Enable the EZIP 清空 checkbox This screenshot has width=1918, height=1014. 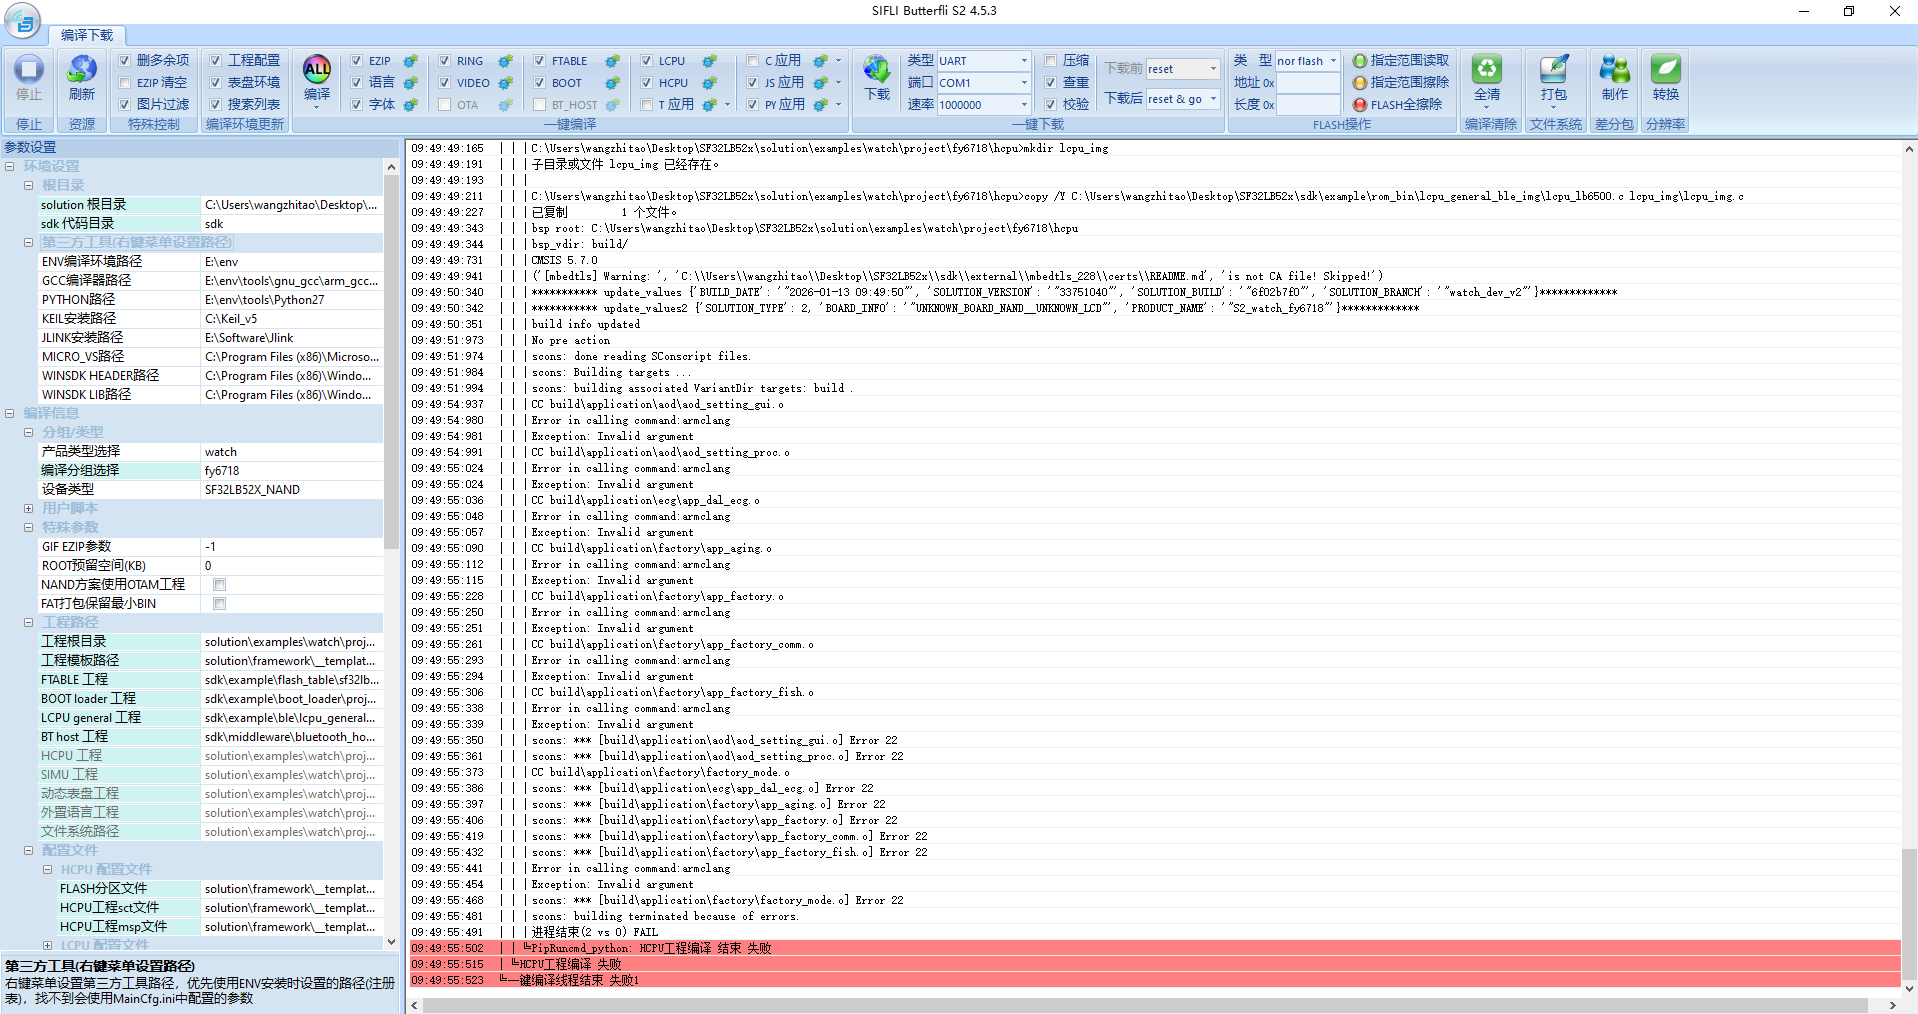(x=125, y=83)
